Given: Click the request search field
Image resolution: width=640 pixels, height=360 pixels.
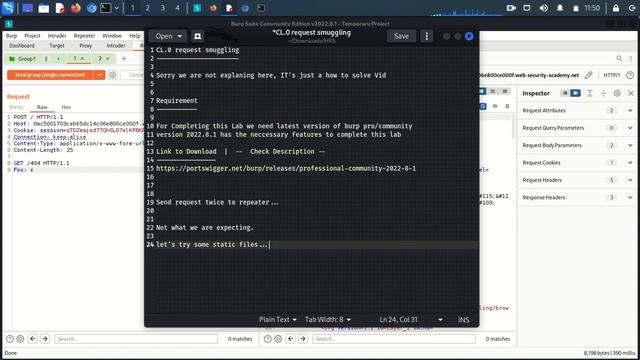Looking at the screenshot, I should coord(136,339).
